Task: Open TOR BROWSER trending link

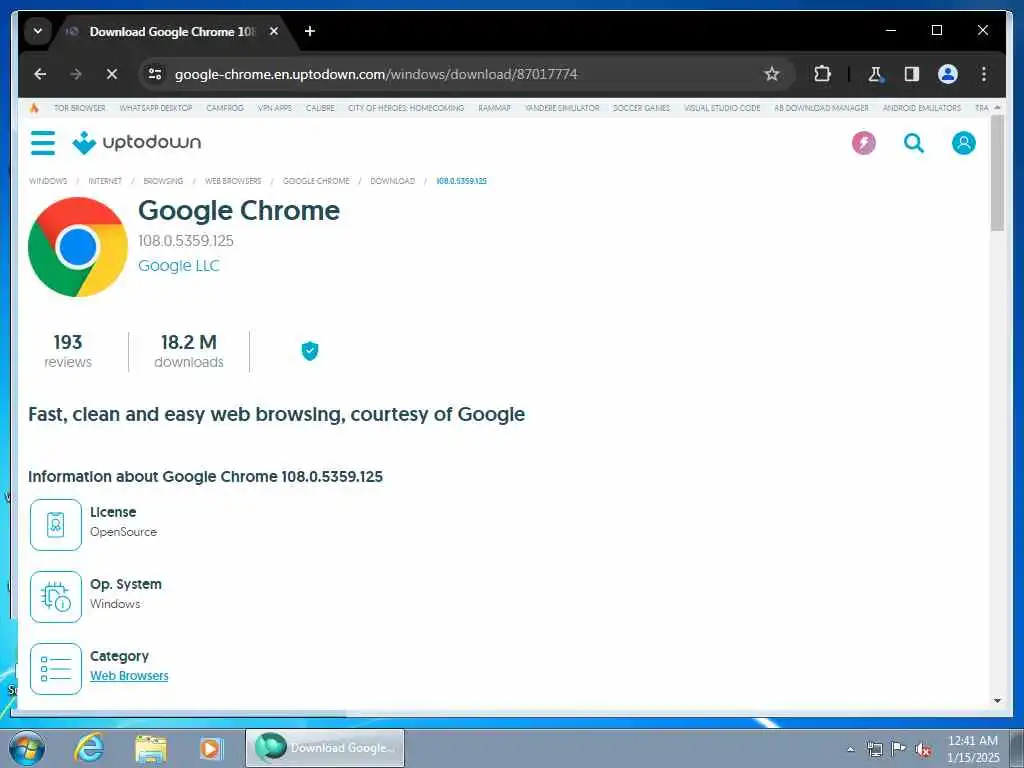Action: (80, 108)
